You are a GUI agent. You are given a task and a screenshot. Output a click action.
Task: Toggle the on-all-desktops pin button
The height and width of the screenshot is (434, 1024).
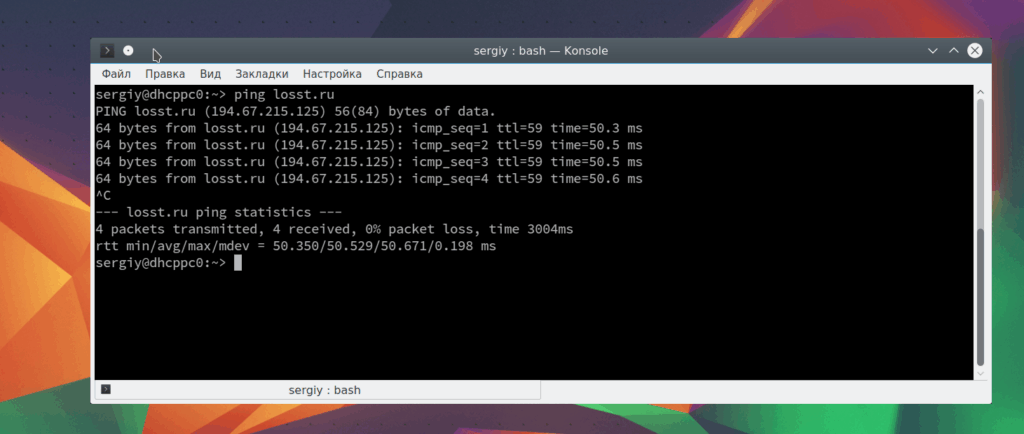(128, 51)
